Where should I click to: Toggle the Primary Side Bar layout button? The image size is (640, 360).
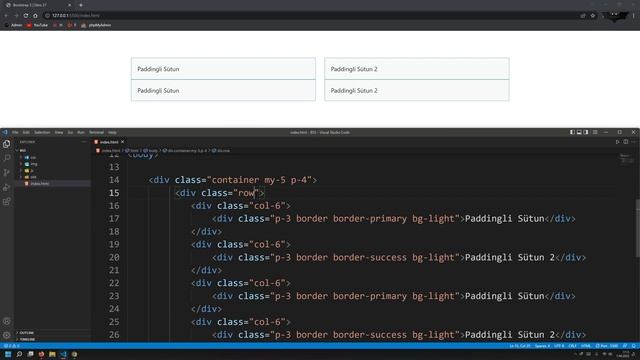(572, 132)
